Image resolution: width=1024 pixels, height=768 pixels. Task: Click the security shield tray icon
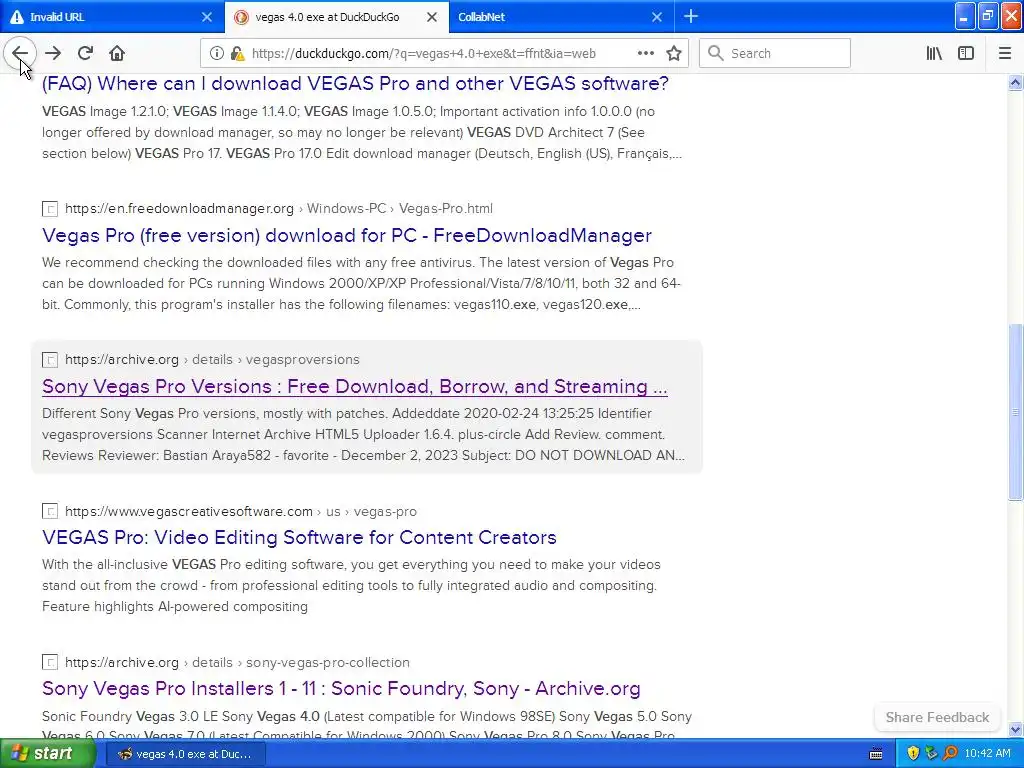pos(912,753)
